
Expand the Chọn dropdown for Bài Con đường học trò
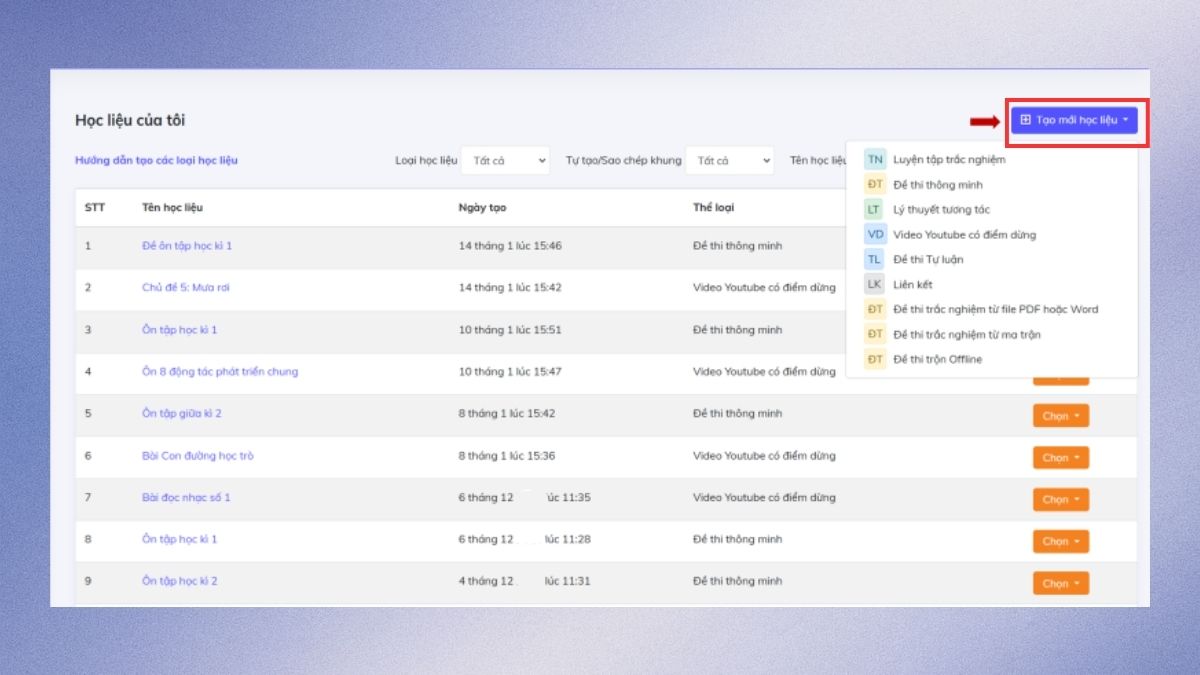tap(1061, 458)
